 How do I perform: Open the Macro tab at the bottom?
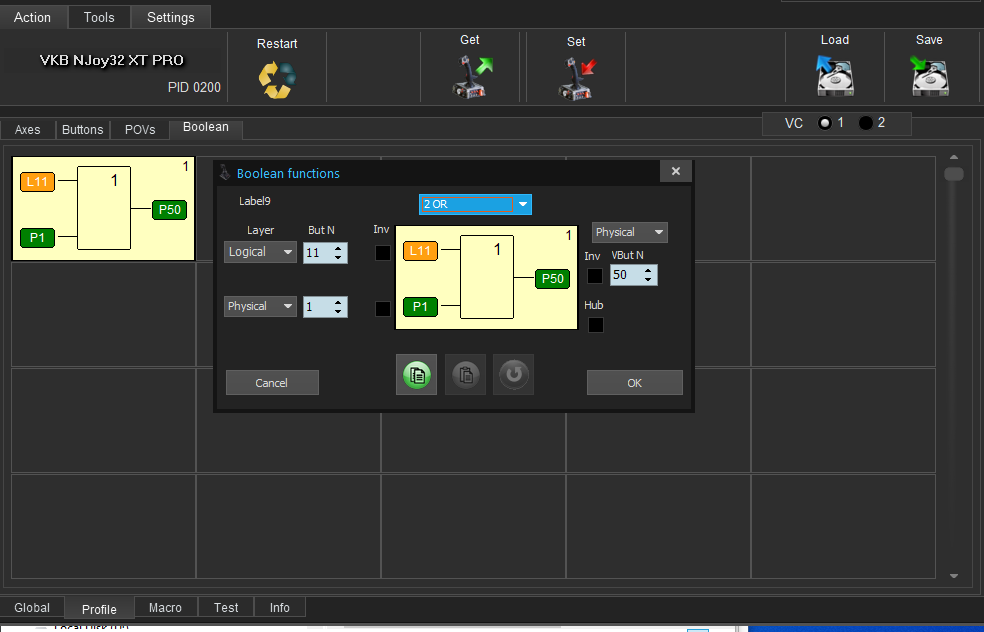coord(165,607)
